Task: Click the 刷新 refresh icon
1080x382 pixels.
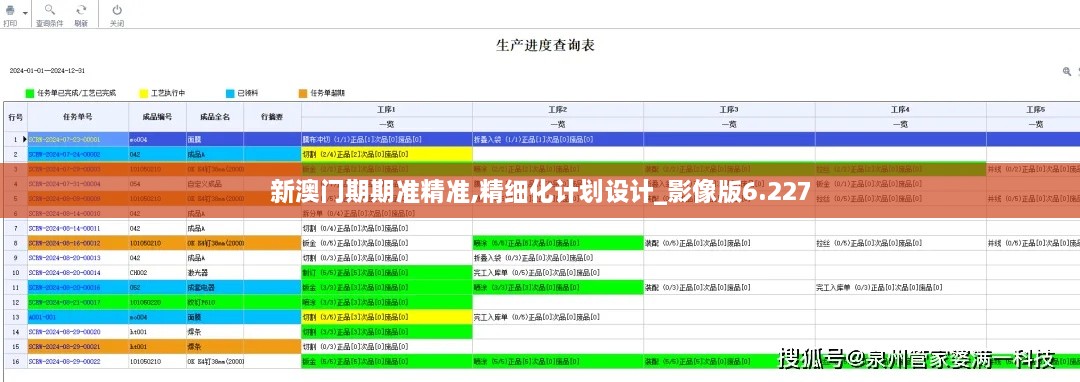Action: pyautogui.click(x=81, y=10)
